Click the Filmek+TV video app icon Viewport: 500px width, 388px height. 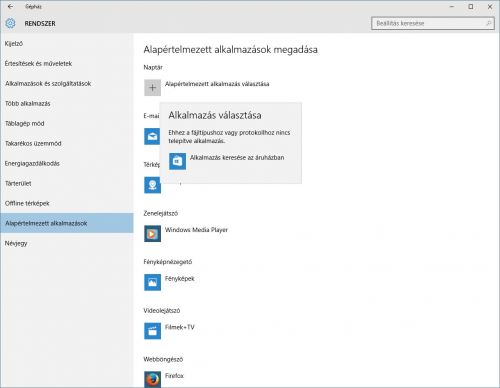152,331
